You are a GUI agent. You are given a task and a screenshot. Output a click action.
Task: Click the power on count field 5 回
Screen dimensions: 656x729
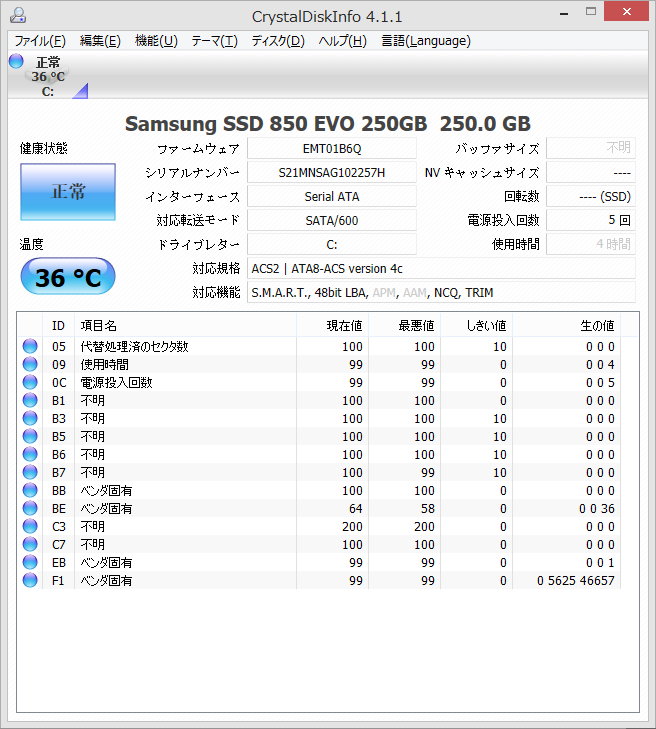(x=591, y=220)
